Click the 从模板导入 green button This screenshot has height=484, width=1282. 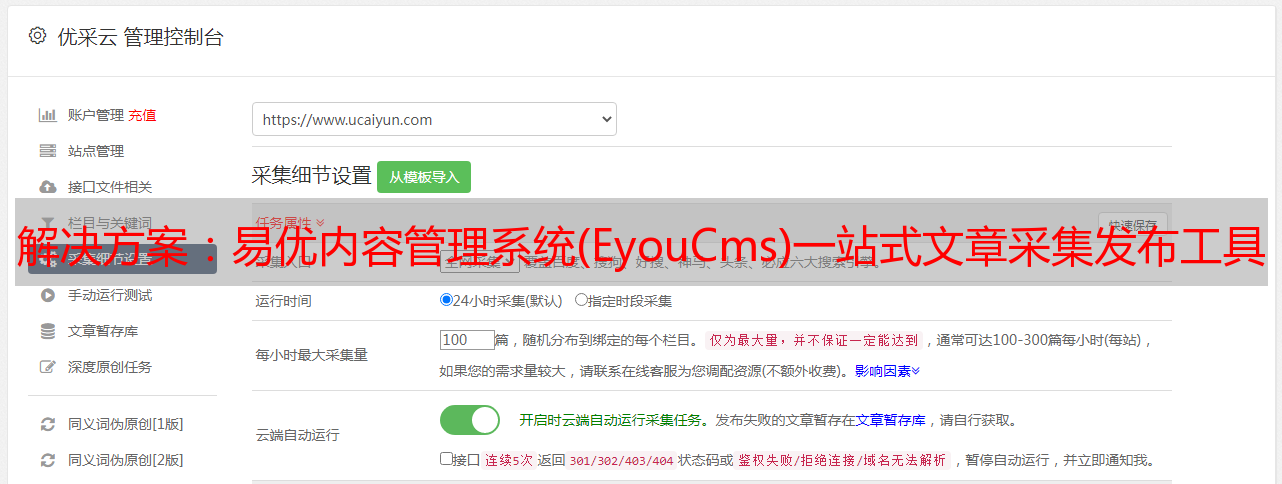[424, 177]
